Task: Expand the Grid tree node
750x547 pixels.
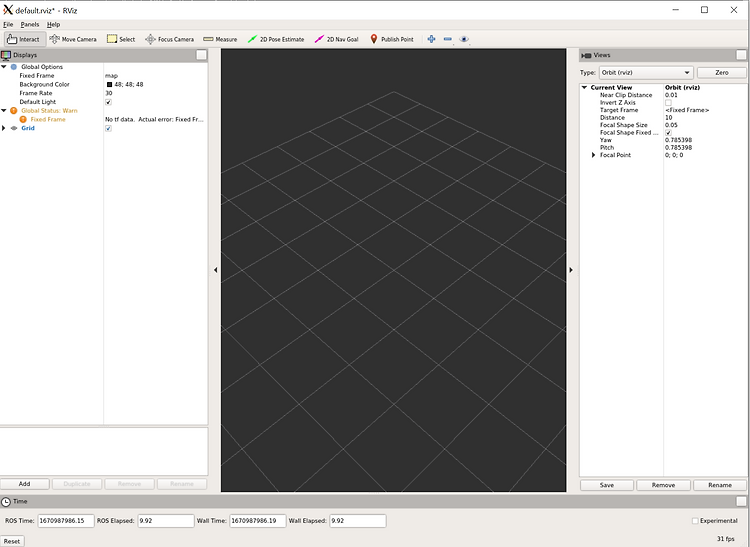Action: coord(4,128)
